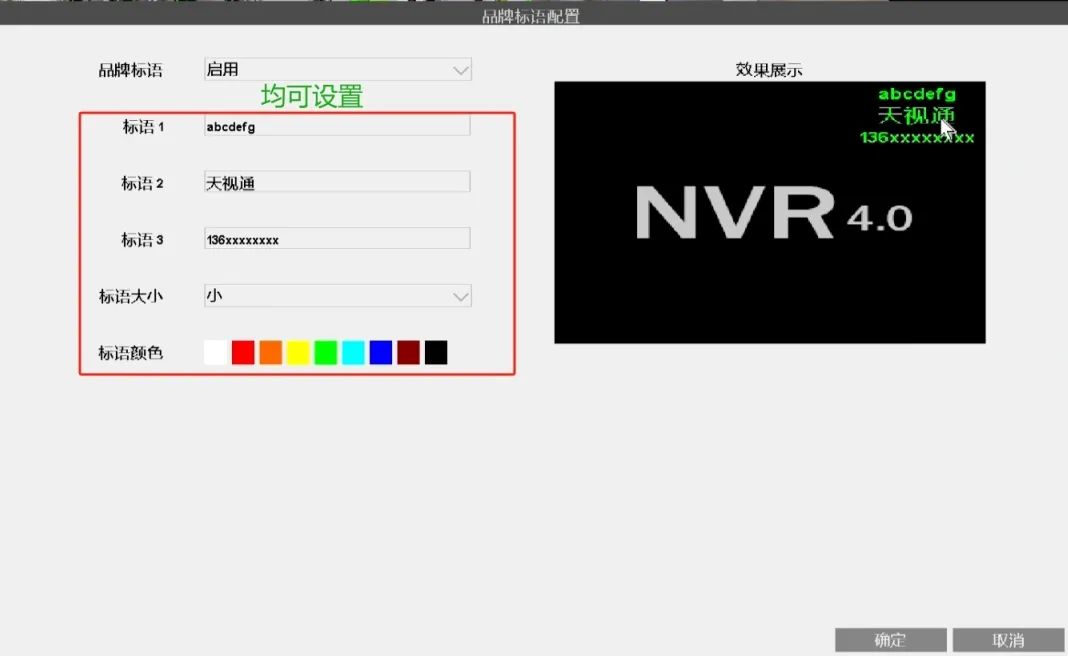Screen dimensions: 1068x656
Task: Click the 标语大小 label
Action: [x=131, y=296]
